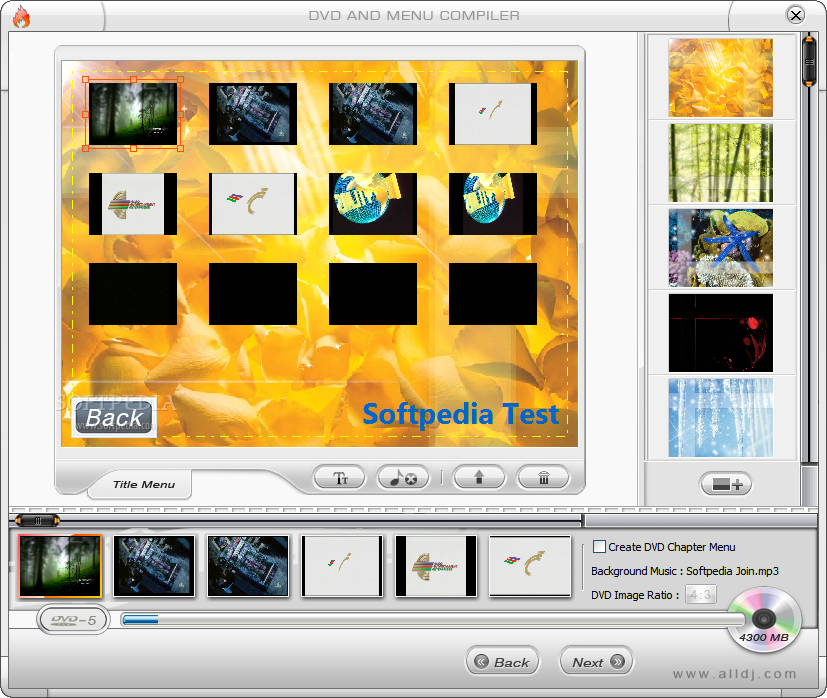The image size is (827, 698).
Task: Select the second empty black slot in preview
Action: click(253, 294)
